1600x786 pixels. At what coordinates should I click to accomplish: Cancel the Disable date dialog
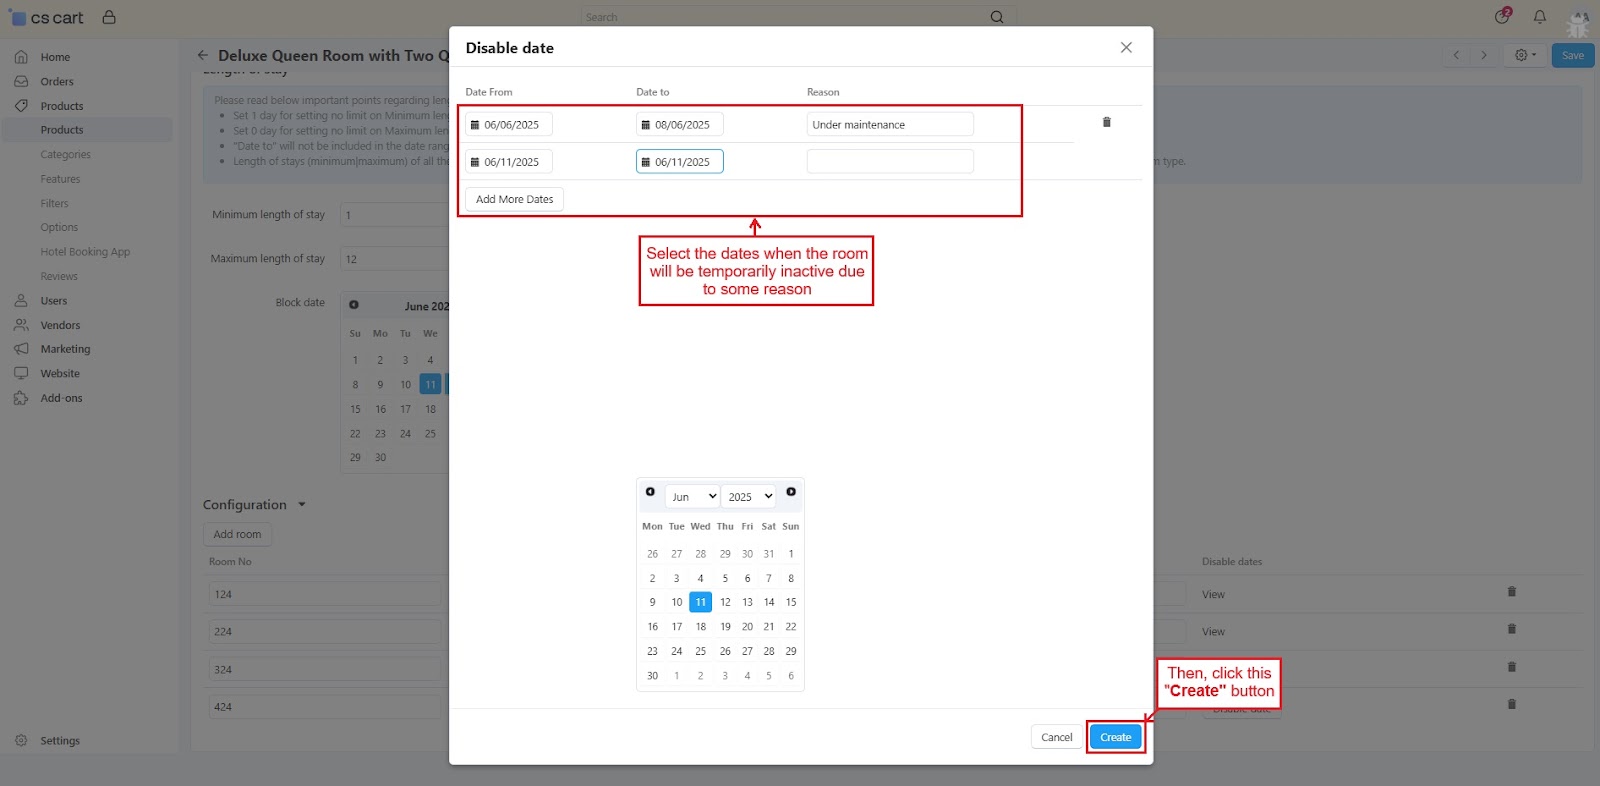(1056, 737)
